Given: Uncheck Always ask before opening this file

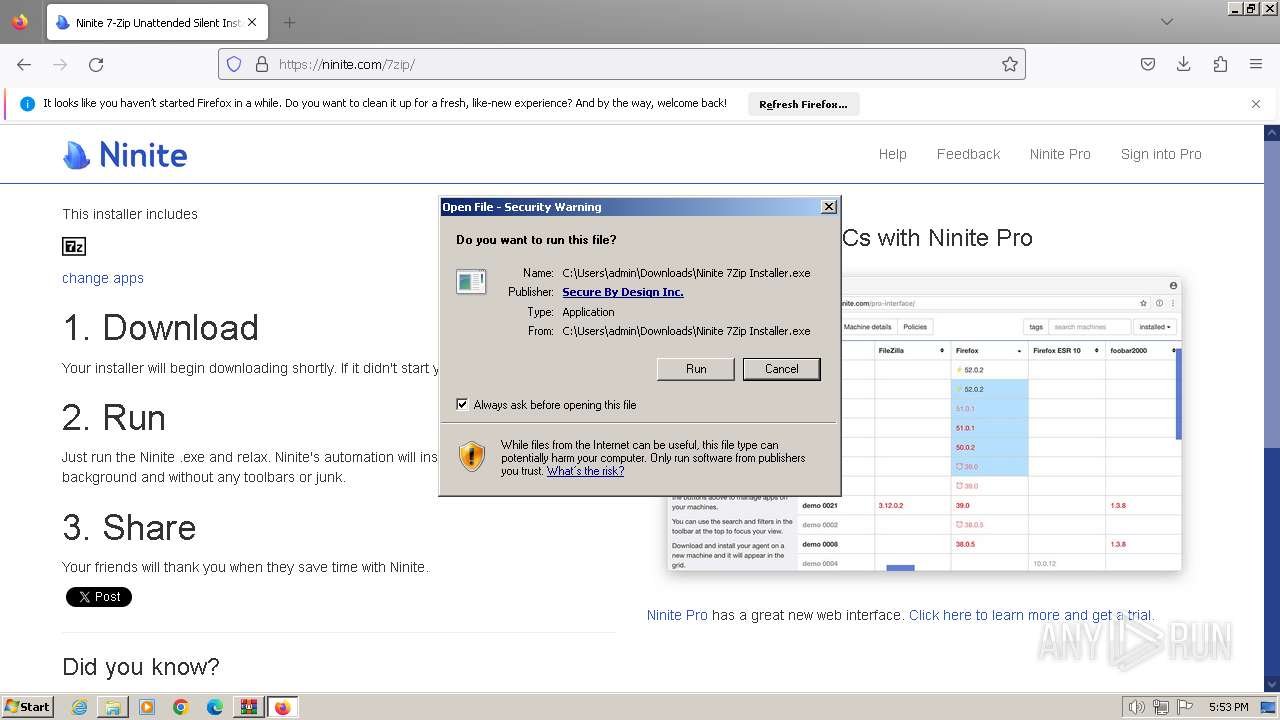Looking at the screenshot, I should pos(462,404).
